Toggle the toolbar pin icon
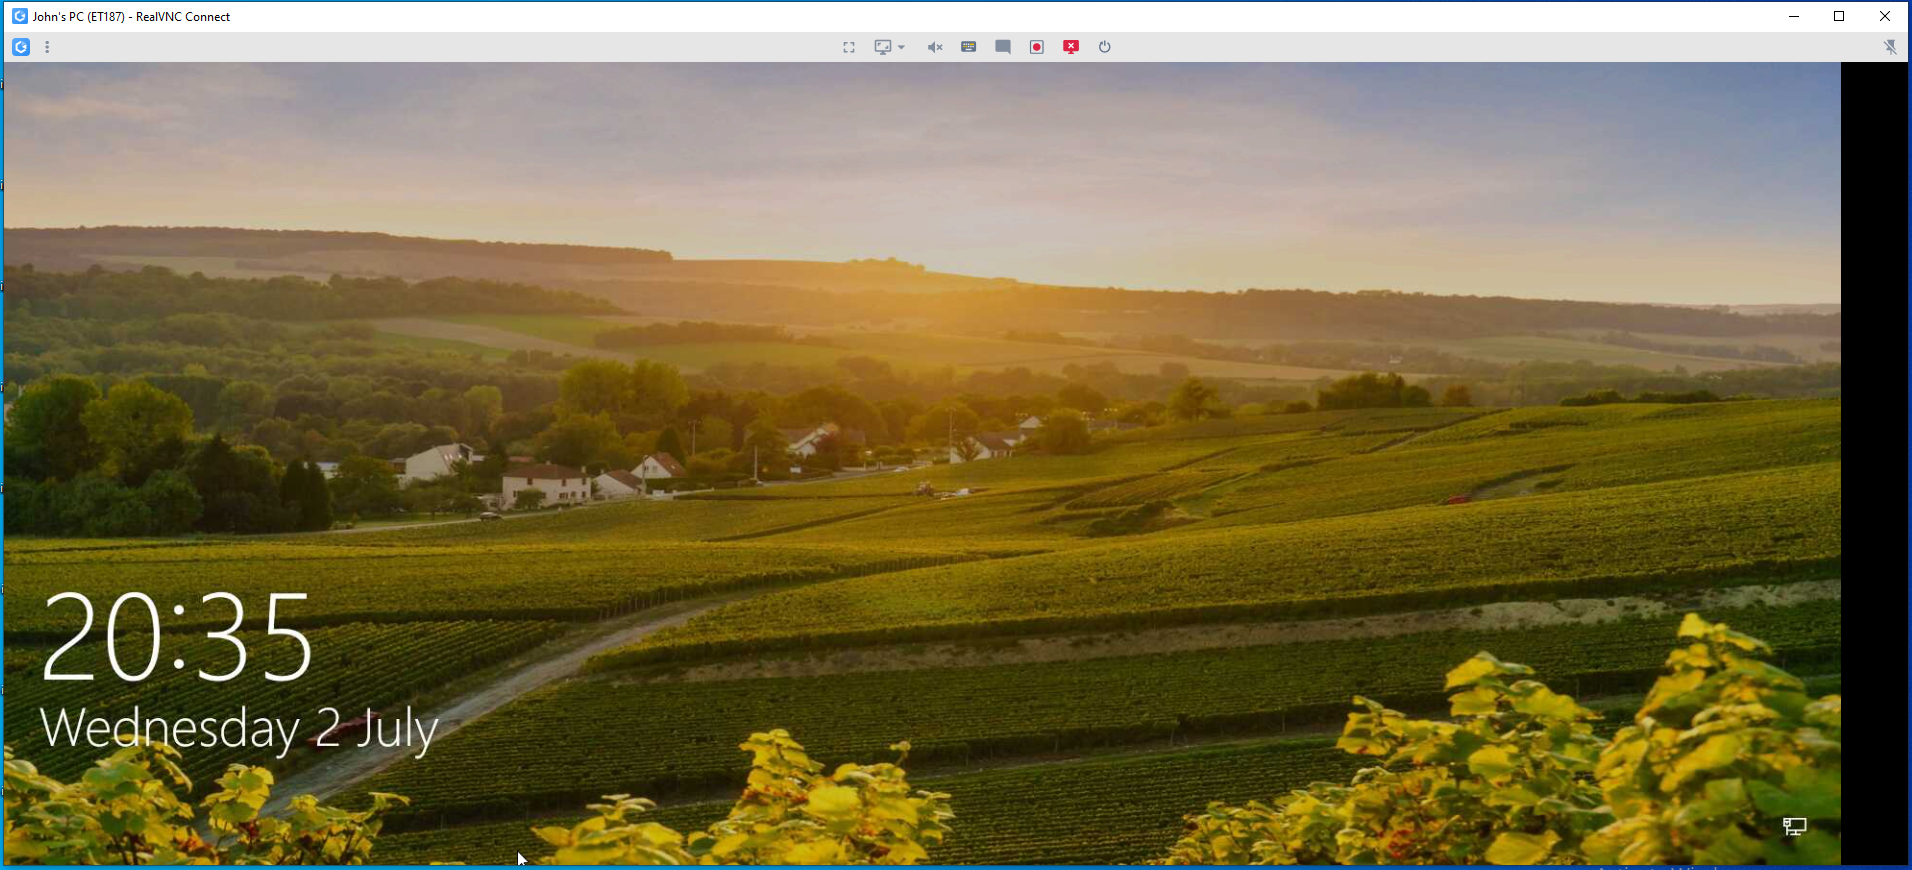The image size is (1912, 870). (1890, 47)
